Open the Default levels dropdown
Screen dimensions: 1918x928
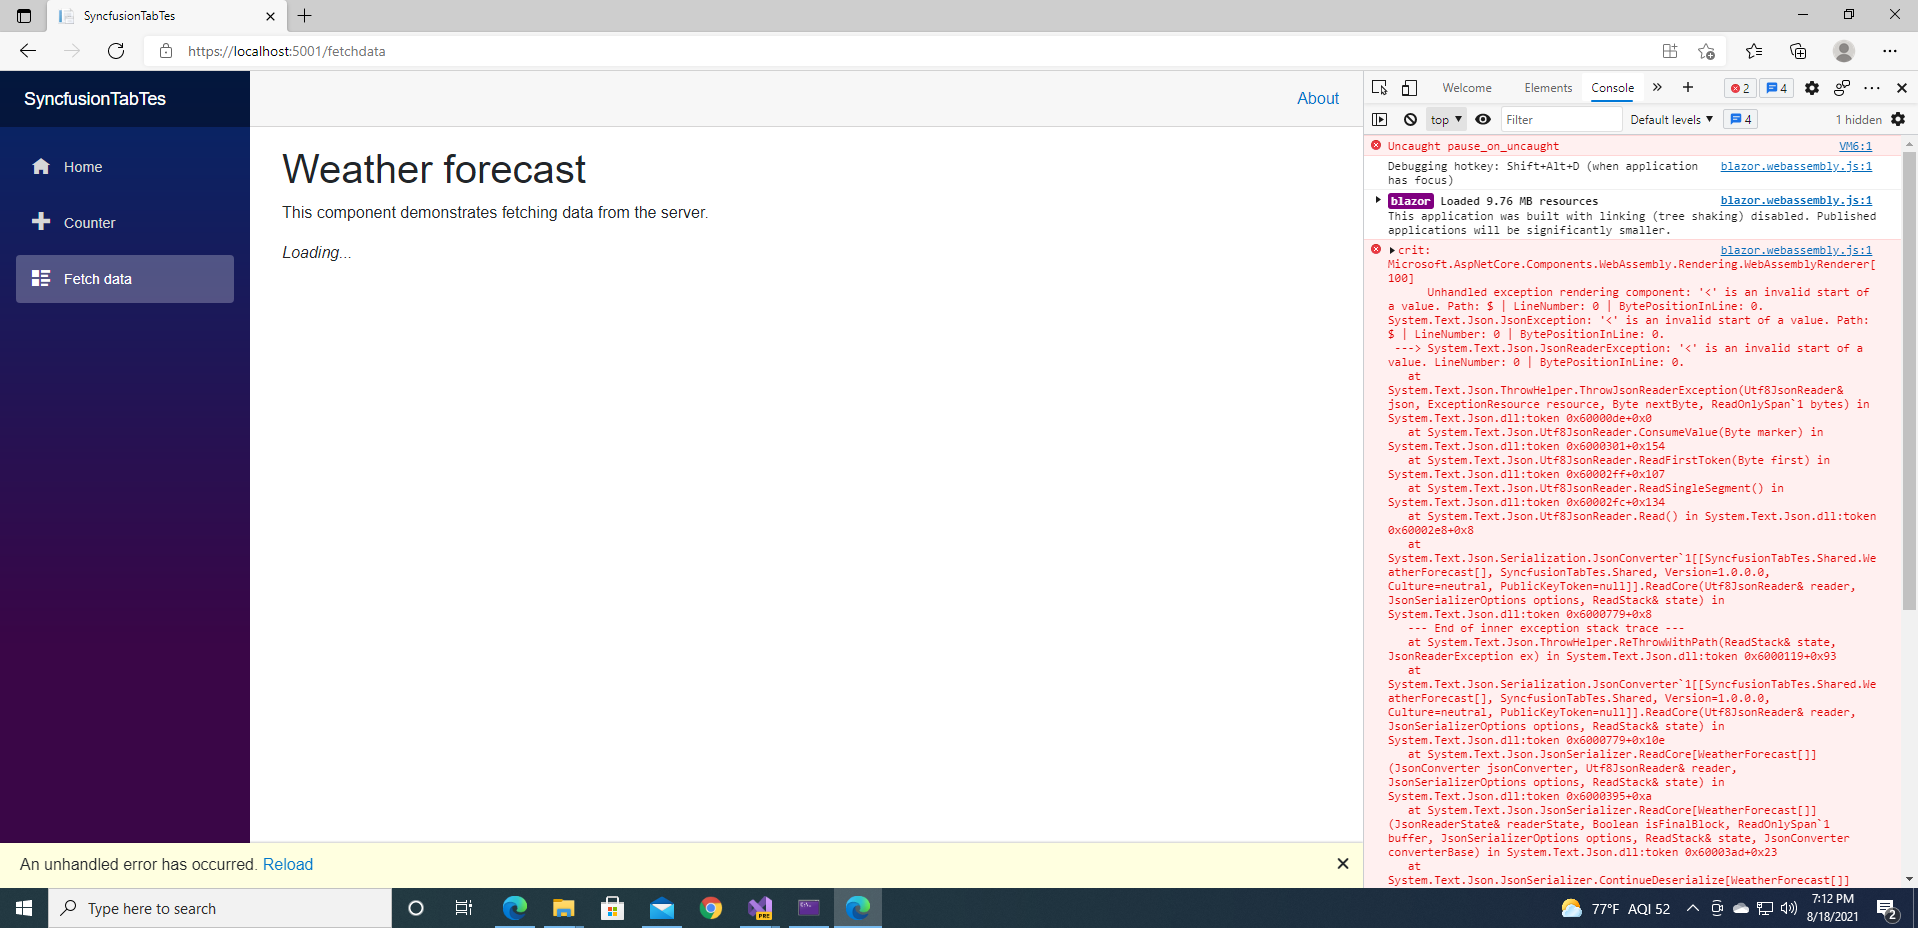(1670, 119)
